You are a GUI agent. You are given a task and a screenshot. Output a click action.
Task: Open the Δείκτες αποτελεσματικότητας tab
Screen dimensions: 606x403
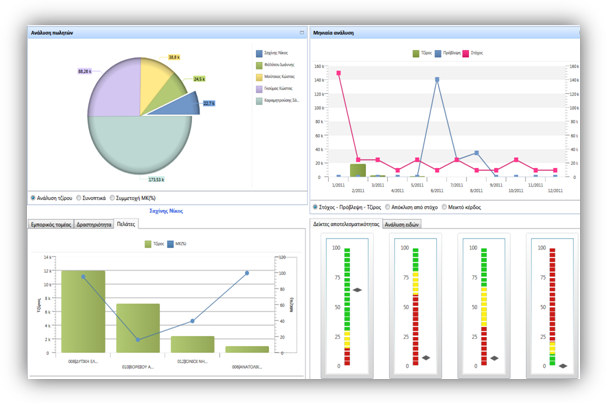346,224
